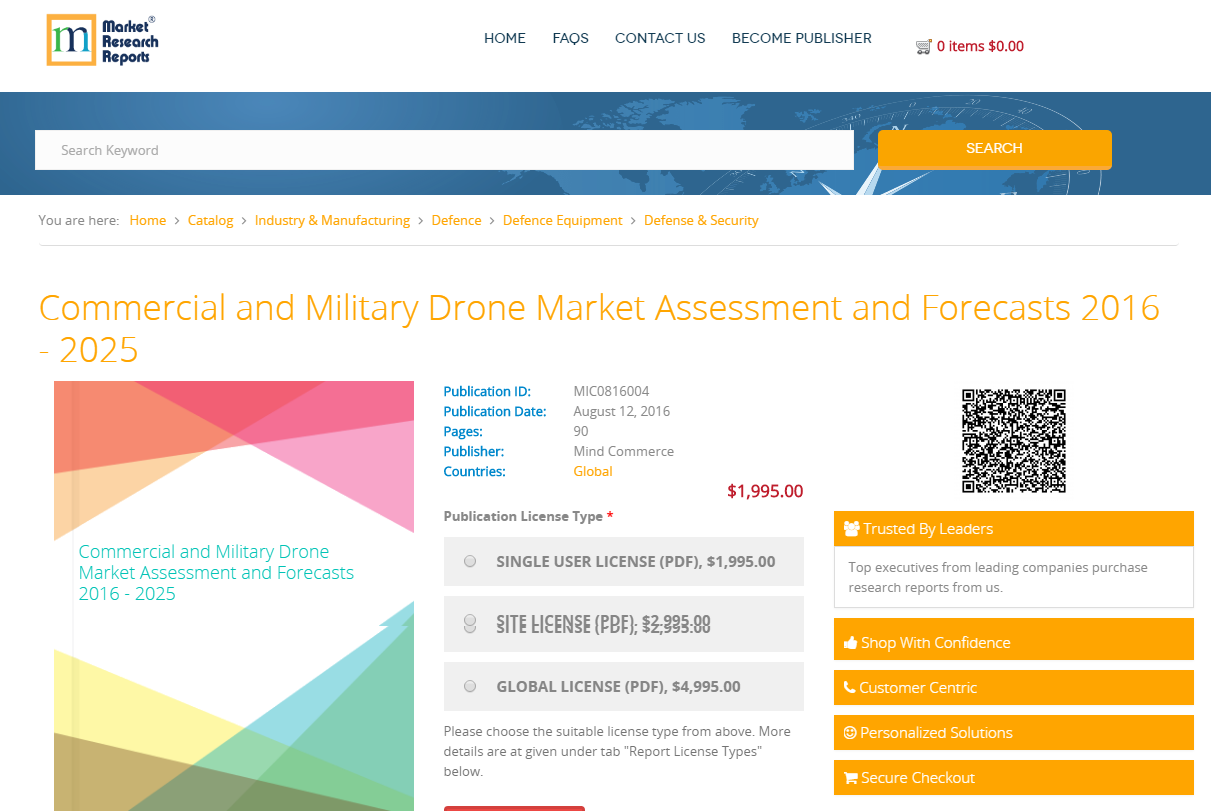Open the FAQS menu item
This screenshot has height=811, width=1211.
570,38
